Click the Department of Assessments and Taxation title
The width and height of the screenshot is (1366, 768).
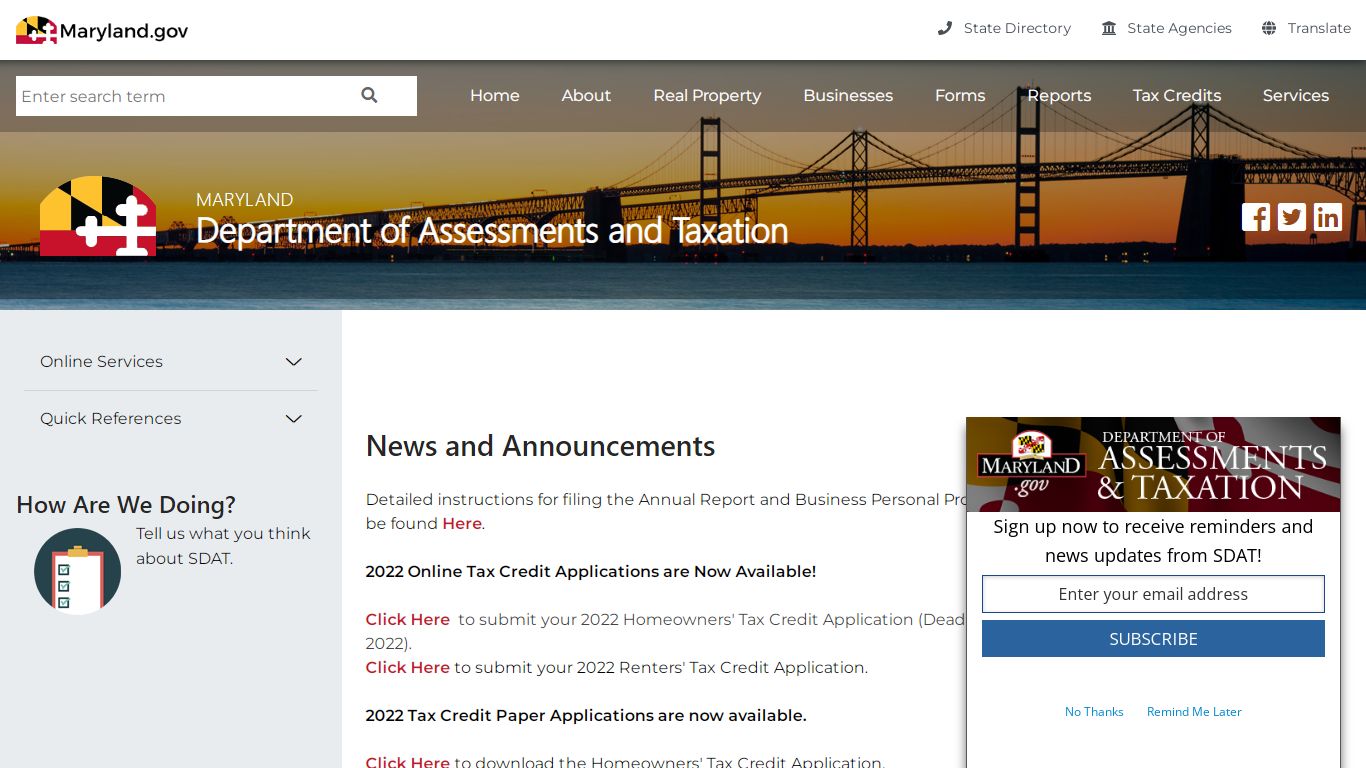[x=492, y=231]
